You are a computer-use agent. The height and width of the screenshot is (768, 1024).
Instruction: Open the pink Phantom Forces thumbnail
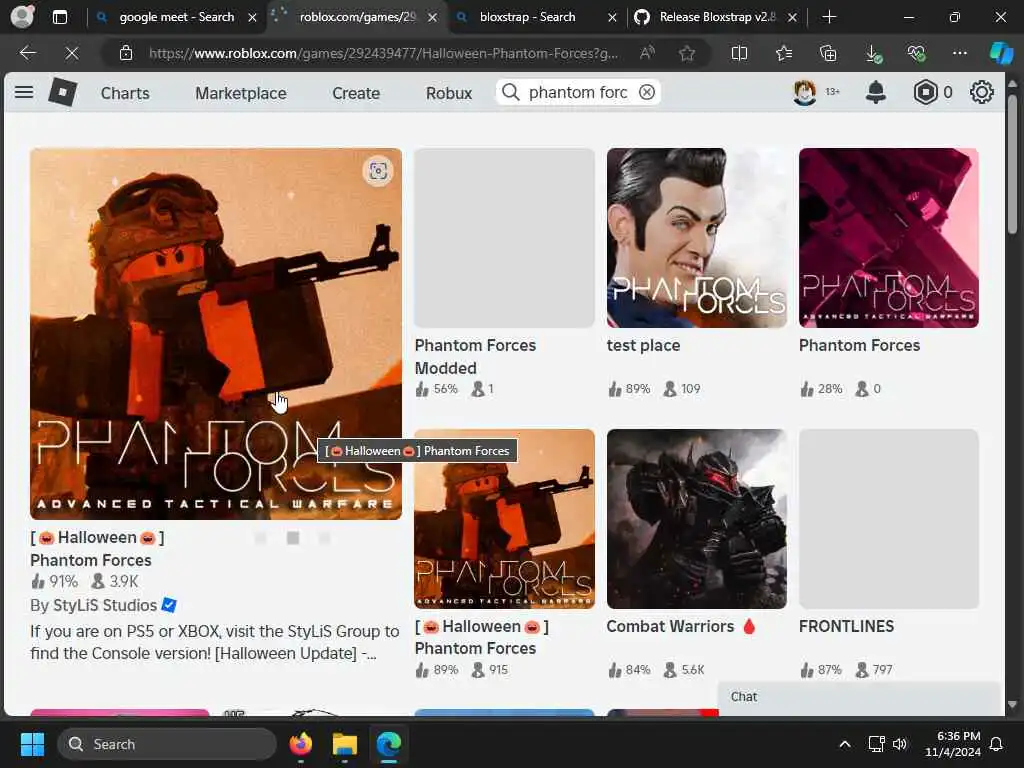click(x=888, y=238)
